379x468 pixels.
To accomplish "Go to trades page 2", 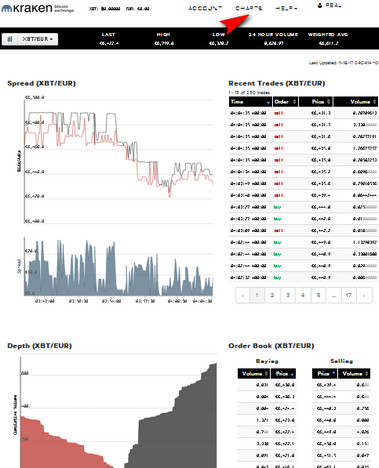I will [x=272, y=295].
